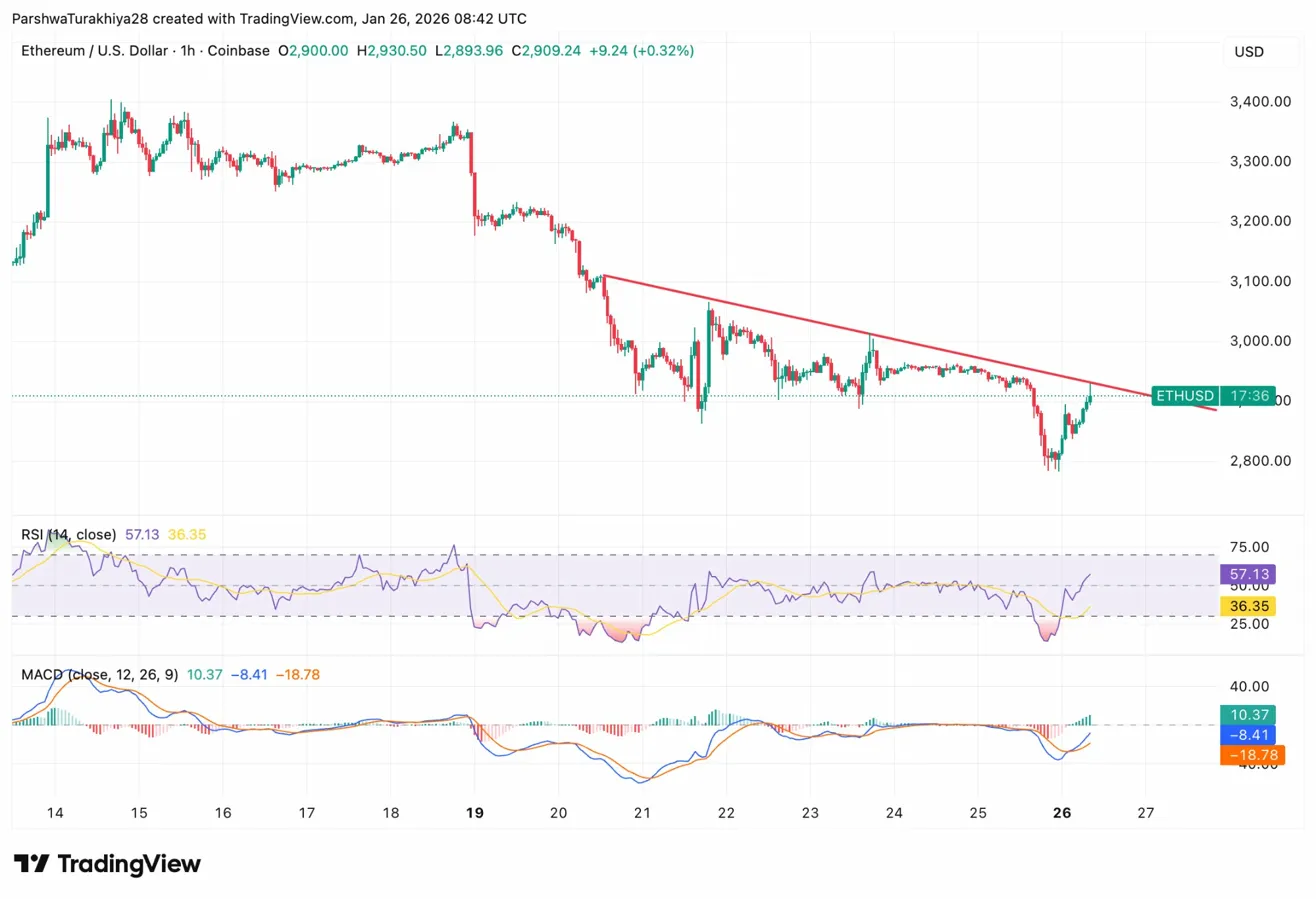The width and height of the screenshot is (1316, 899).
Task: Open the USD currency selector
Action: (1250, 51)
